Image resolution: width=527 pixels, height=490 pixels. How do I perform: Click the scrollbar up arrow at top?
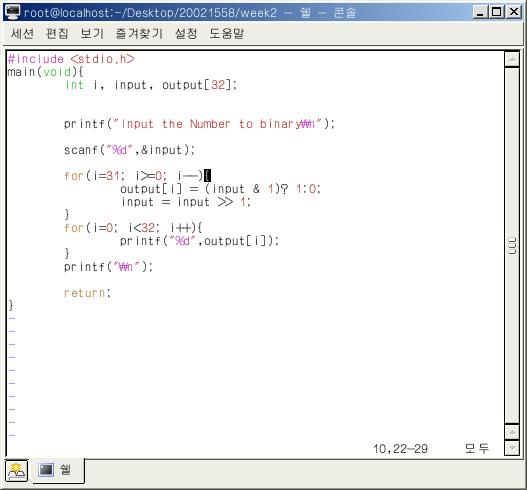point(512,59)
